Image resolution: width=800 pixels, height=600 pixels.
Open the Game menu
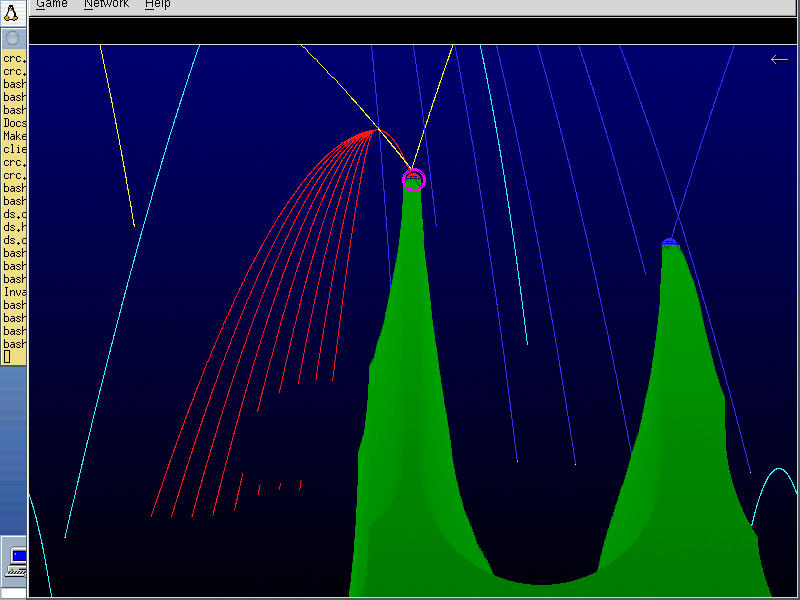[52, 4]
